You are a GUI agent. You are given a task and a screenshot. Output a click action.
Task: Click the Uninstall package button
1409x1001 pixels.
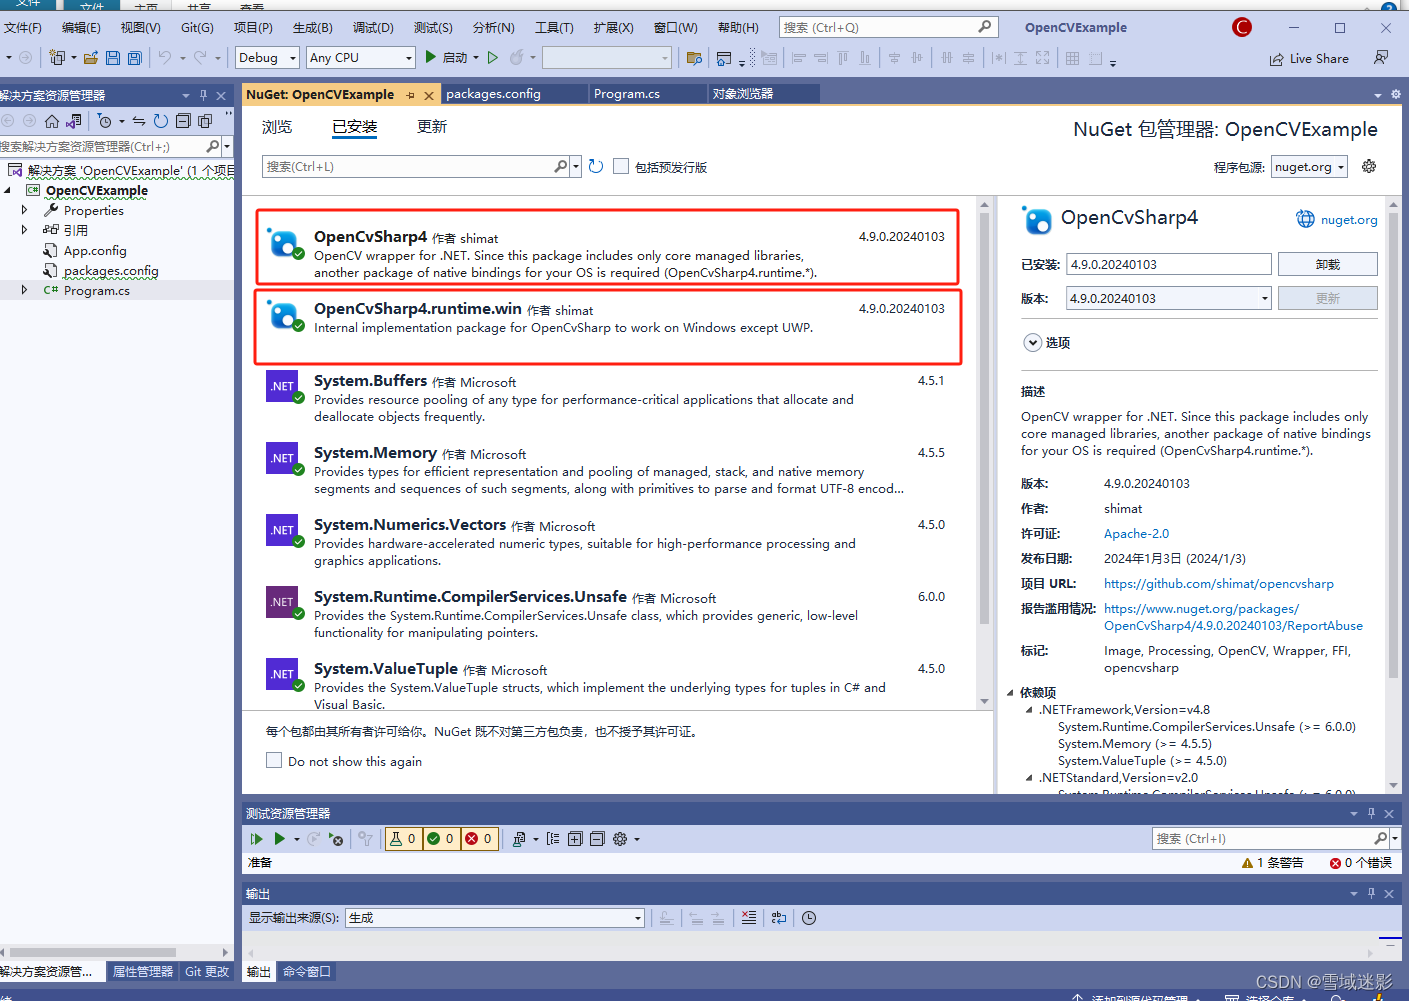click(1327, 264)
